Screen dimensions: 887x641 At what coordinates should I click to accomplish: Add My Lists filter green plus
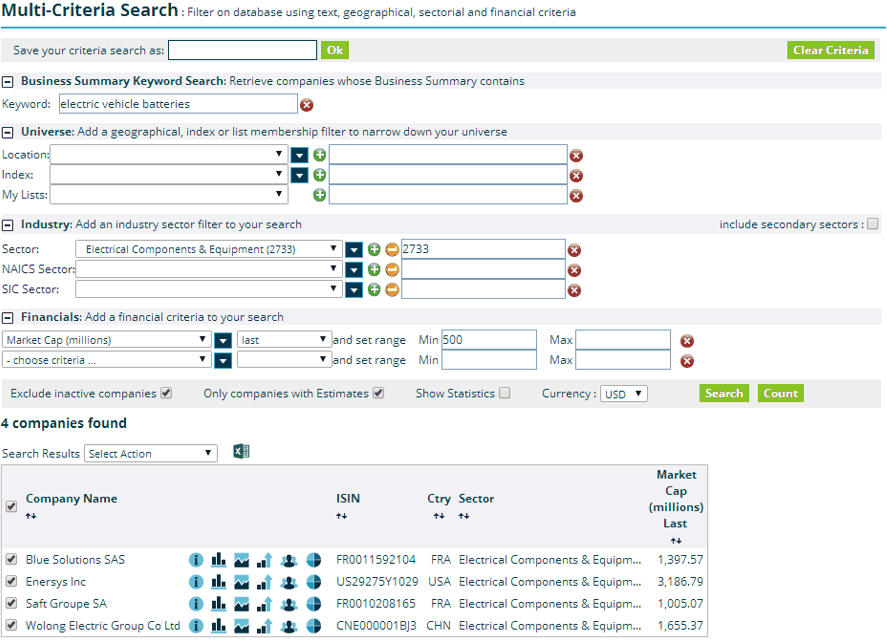(x=320, y=195)
